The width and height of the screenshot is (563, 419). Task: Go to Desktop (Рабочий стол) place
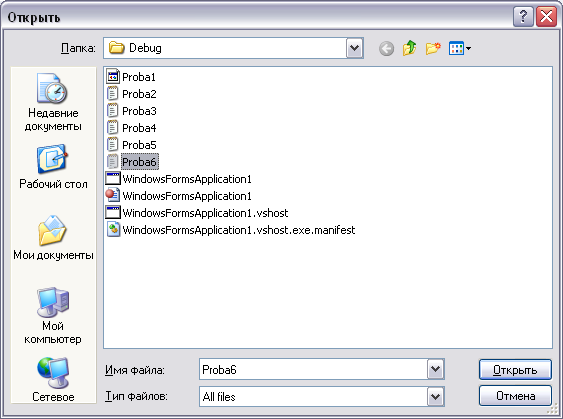pos(53,167)
